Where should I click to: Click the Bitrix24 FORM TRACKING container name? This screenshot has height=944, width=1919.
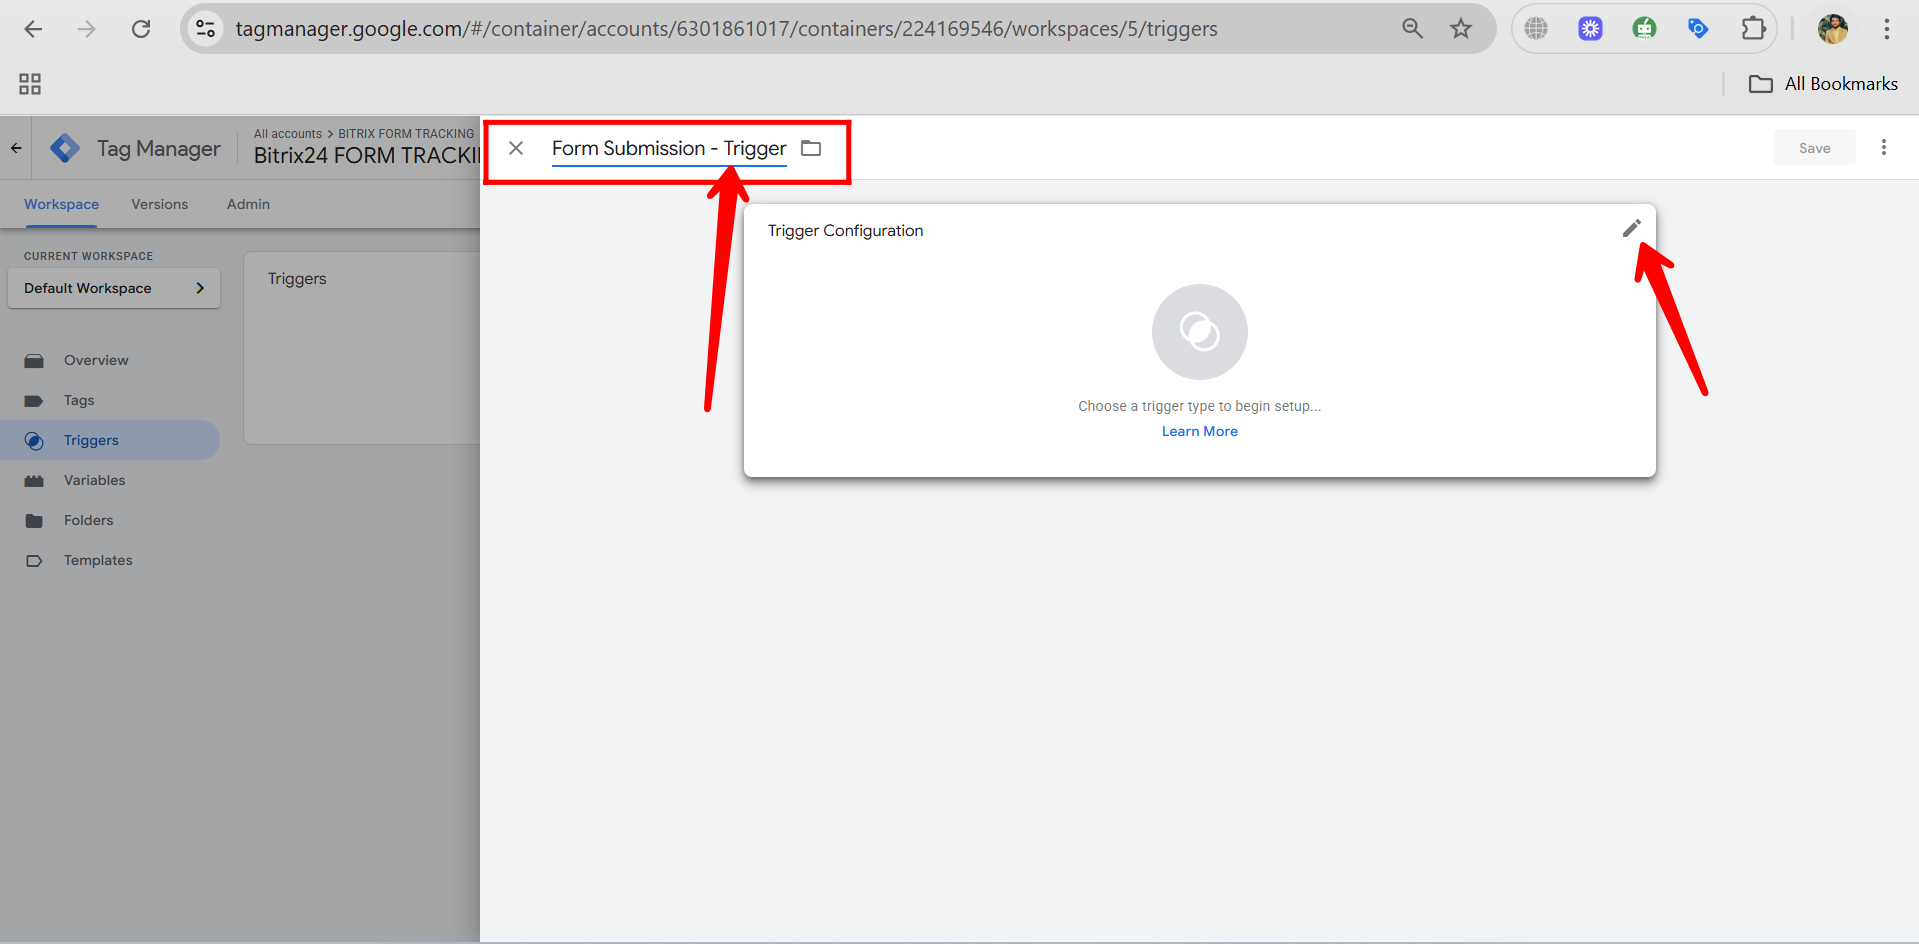point(367,156)
